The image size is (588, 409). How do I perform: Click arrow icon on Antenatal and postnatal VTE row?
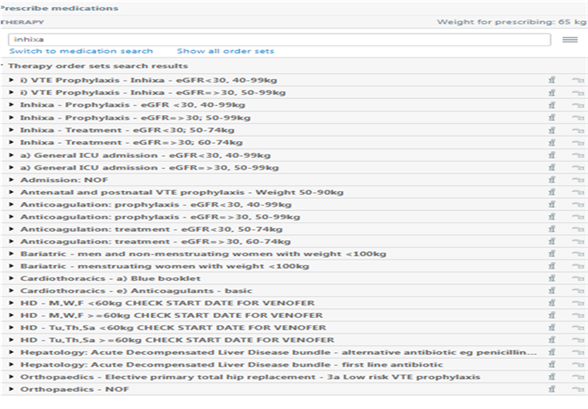[578, 192]
